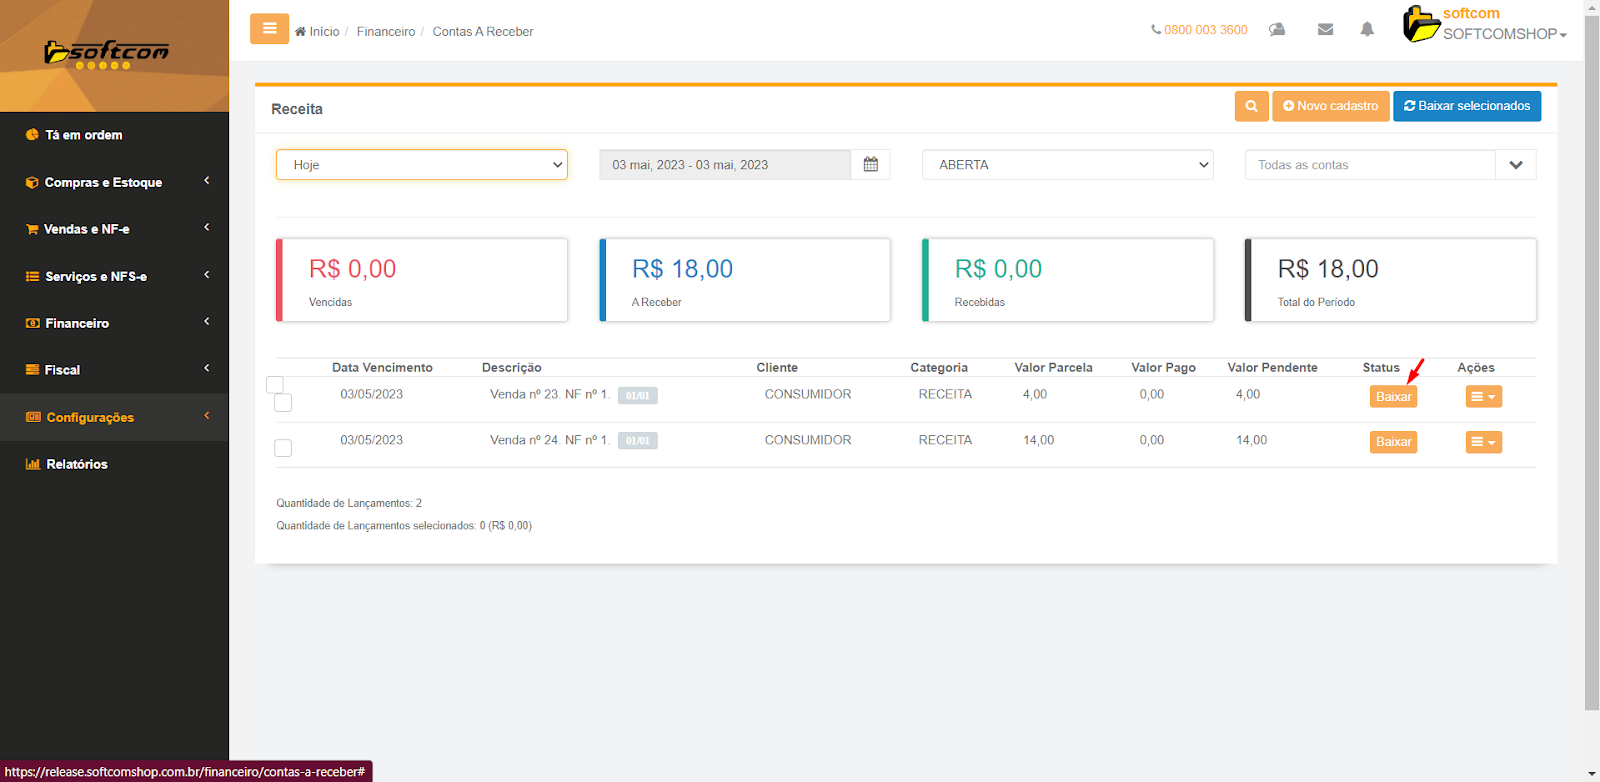1600x782 pixels.
Task: Open actions menu for Venda nº 24
Action: click(x=1483, y=442)
